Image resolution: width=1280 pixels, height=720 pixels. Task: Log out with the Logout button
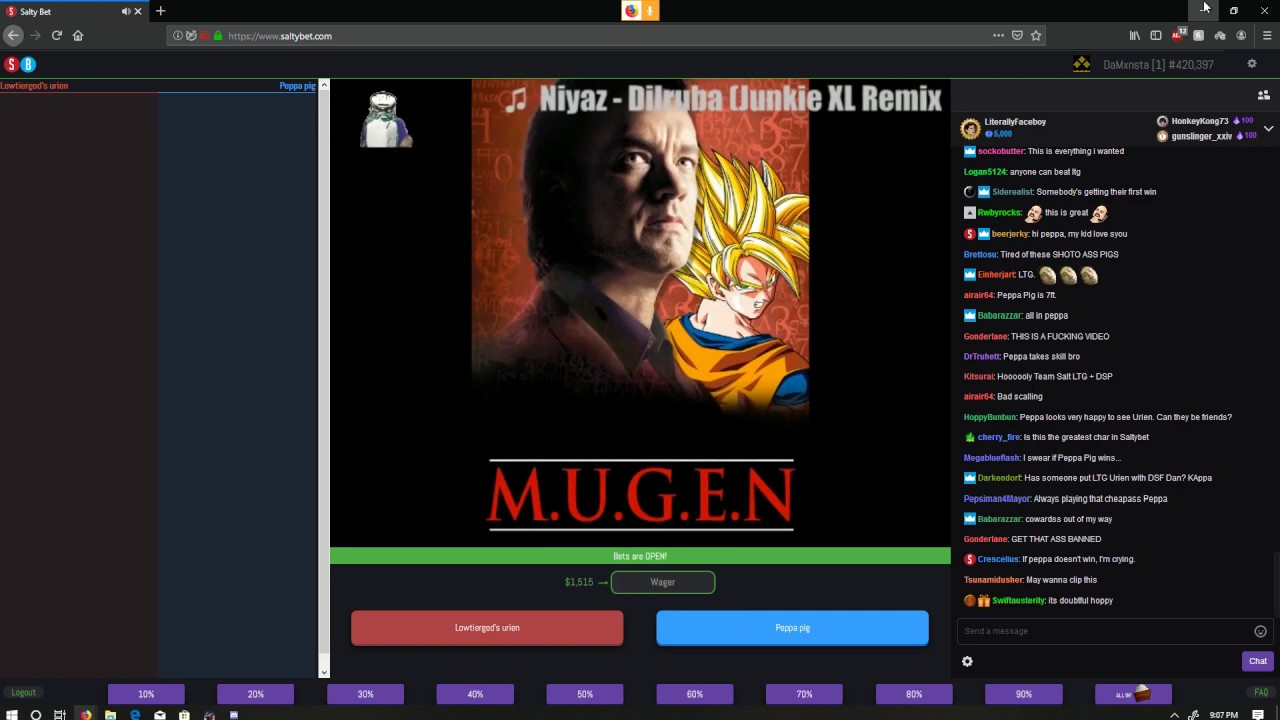click(x=23, y=692)
